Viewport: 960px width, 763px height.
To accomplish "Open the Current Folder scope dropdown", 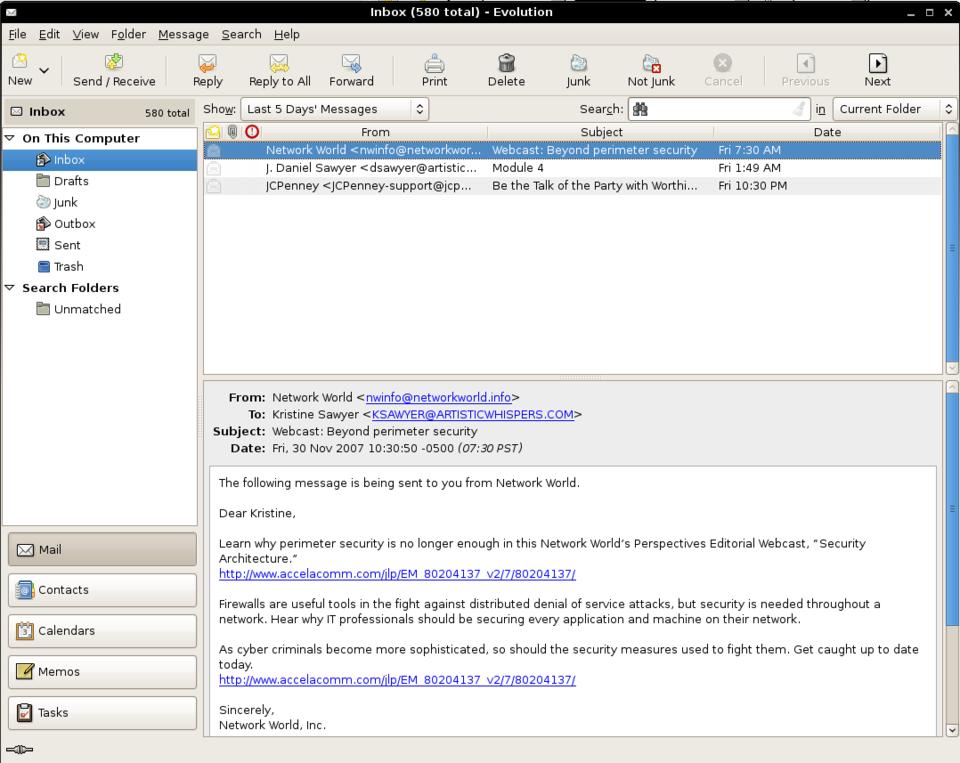I will tap(895, 109).
